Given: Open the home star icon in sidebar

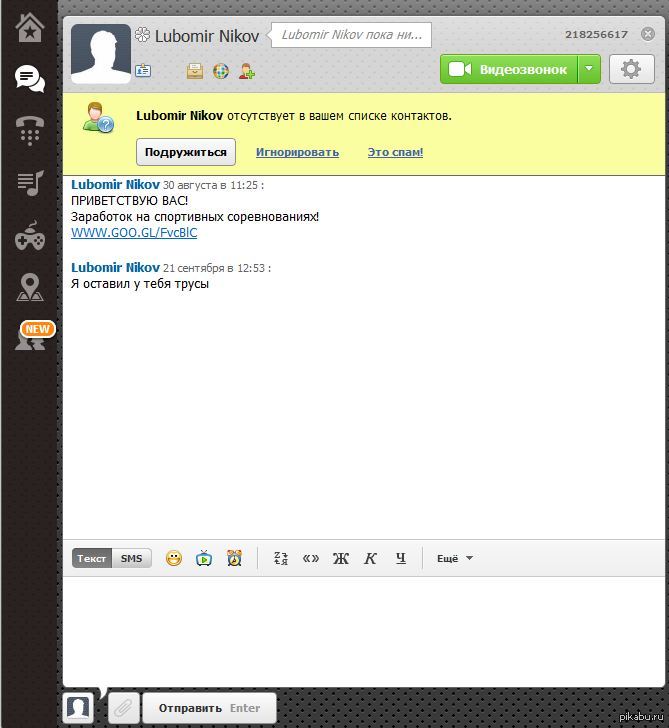Looking at the screenshot, I should point(30,27).
